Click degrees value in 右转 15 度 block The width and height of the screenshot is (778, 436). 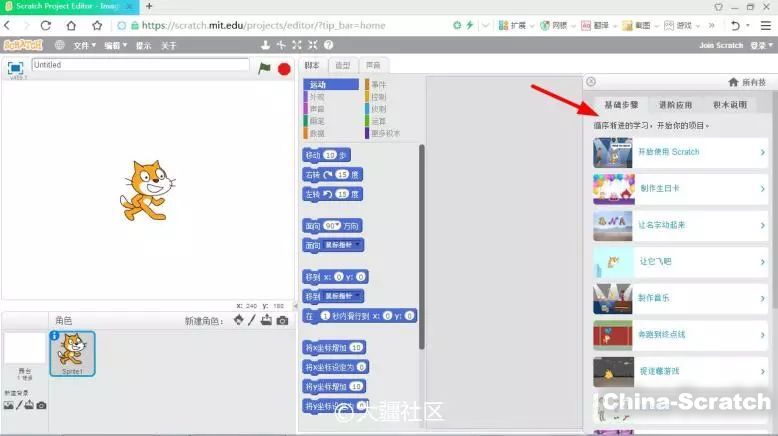click(342, 175)
